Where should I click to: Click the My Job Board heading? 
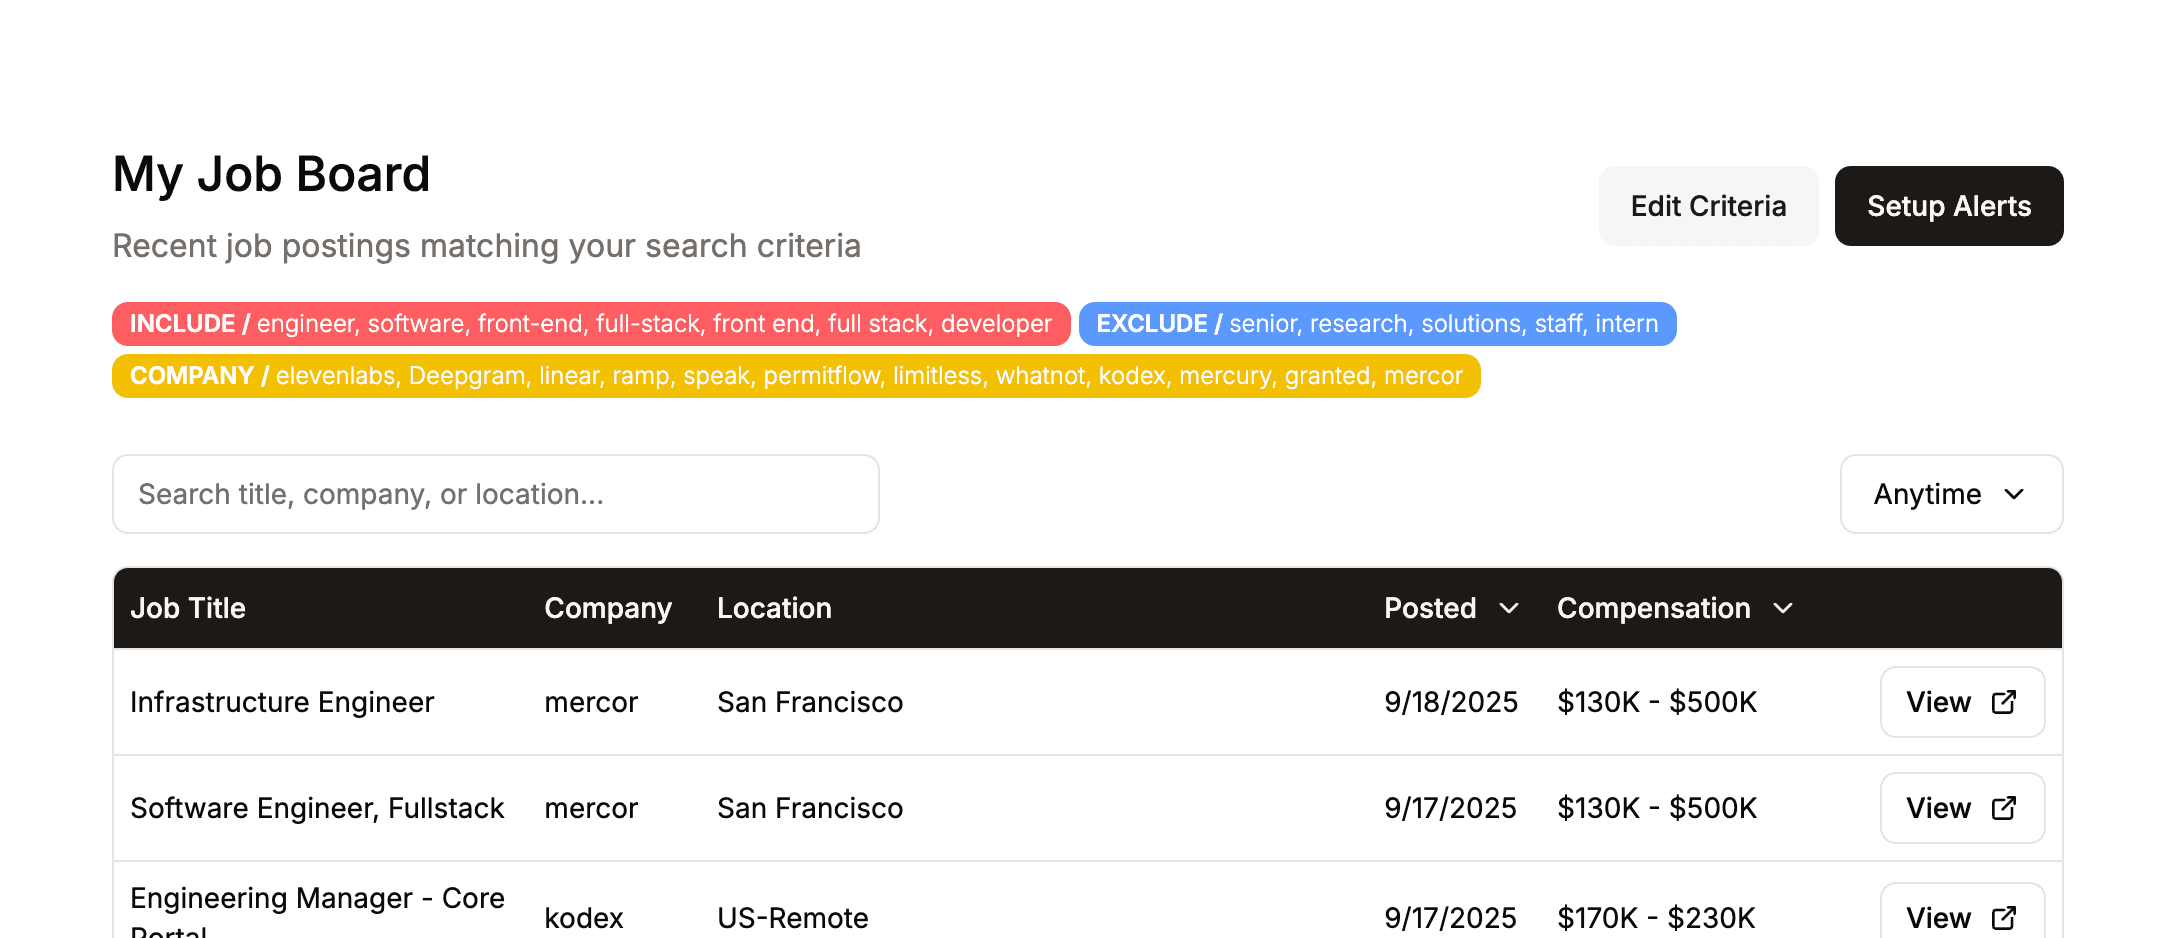(271, 174)
